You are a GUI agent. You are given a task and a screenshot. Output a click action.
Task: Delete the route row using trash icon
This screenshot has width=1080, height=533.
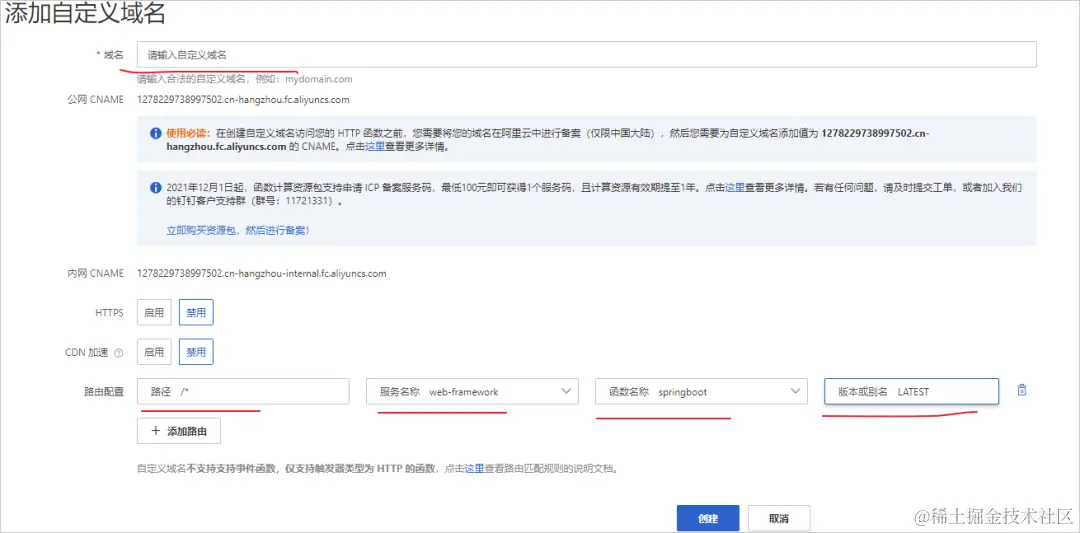1022,390
